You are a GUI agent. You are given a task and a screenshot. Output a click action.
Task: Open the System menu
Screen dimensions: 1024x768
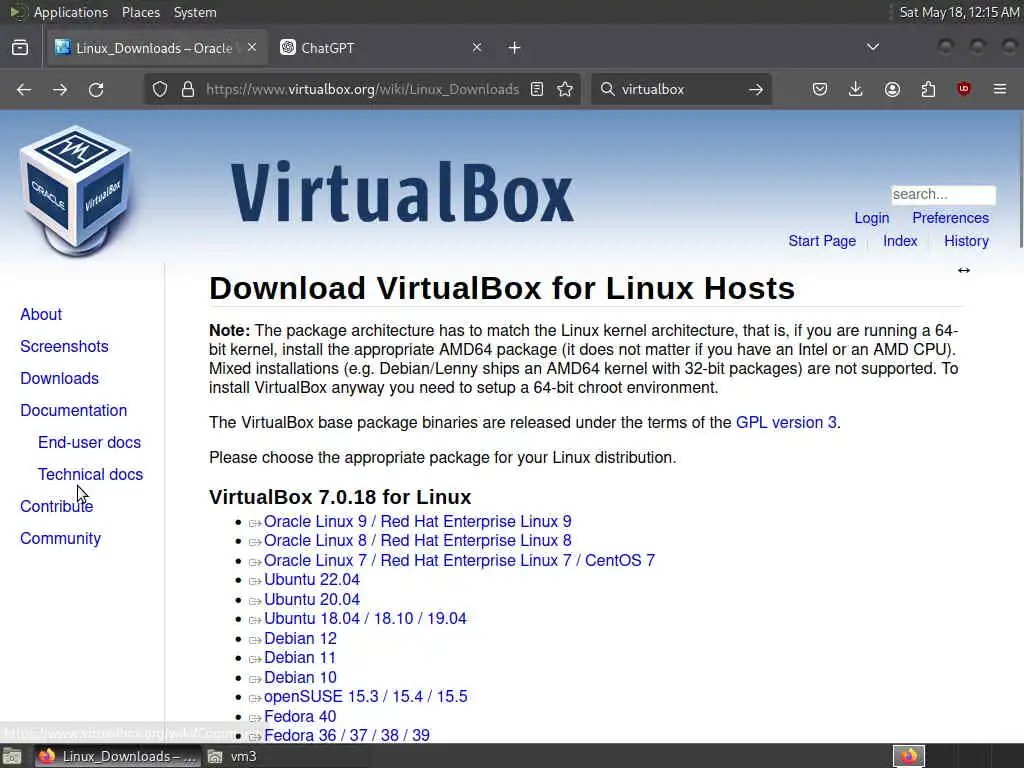click(x=195, y=12)
